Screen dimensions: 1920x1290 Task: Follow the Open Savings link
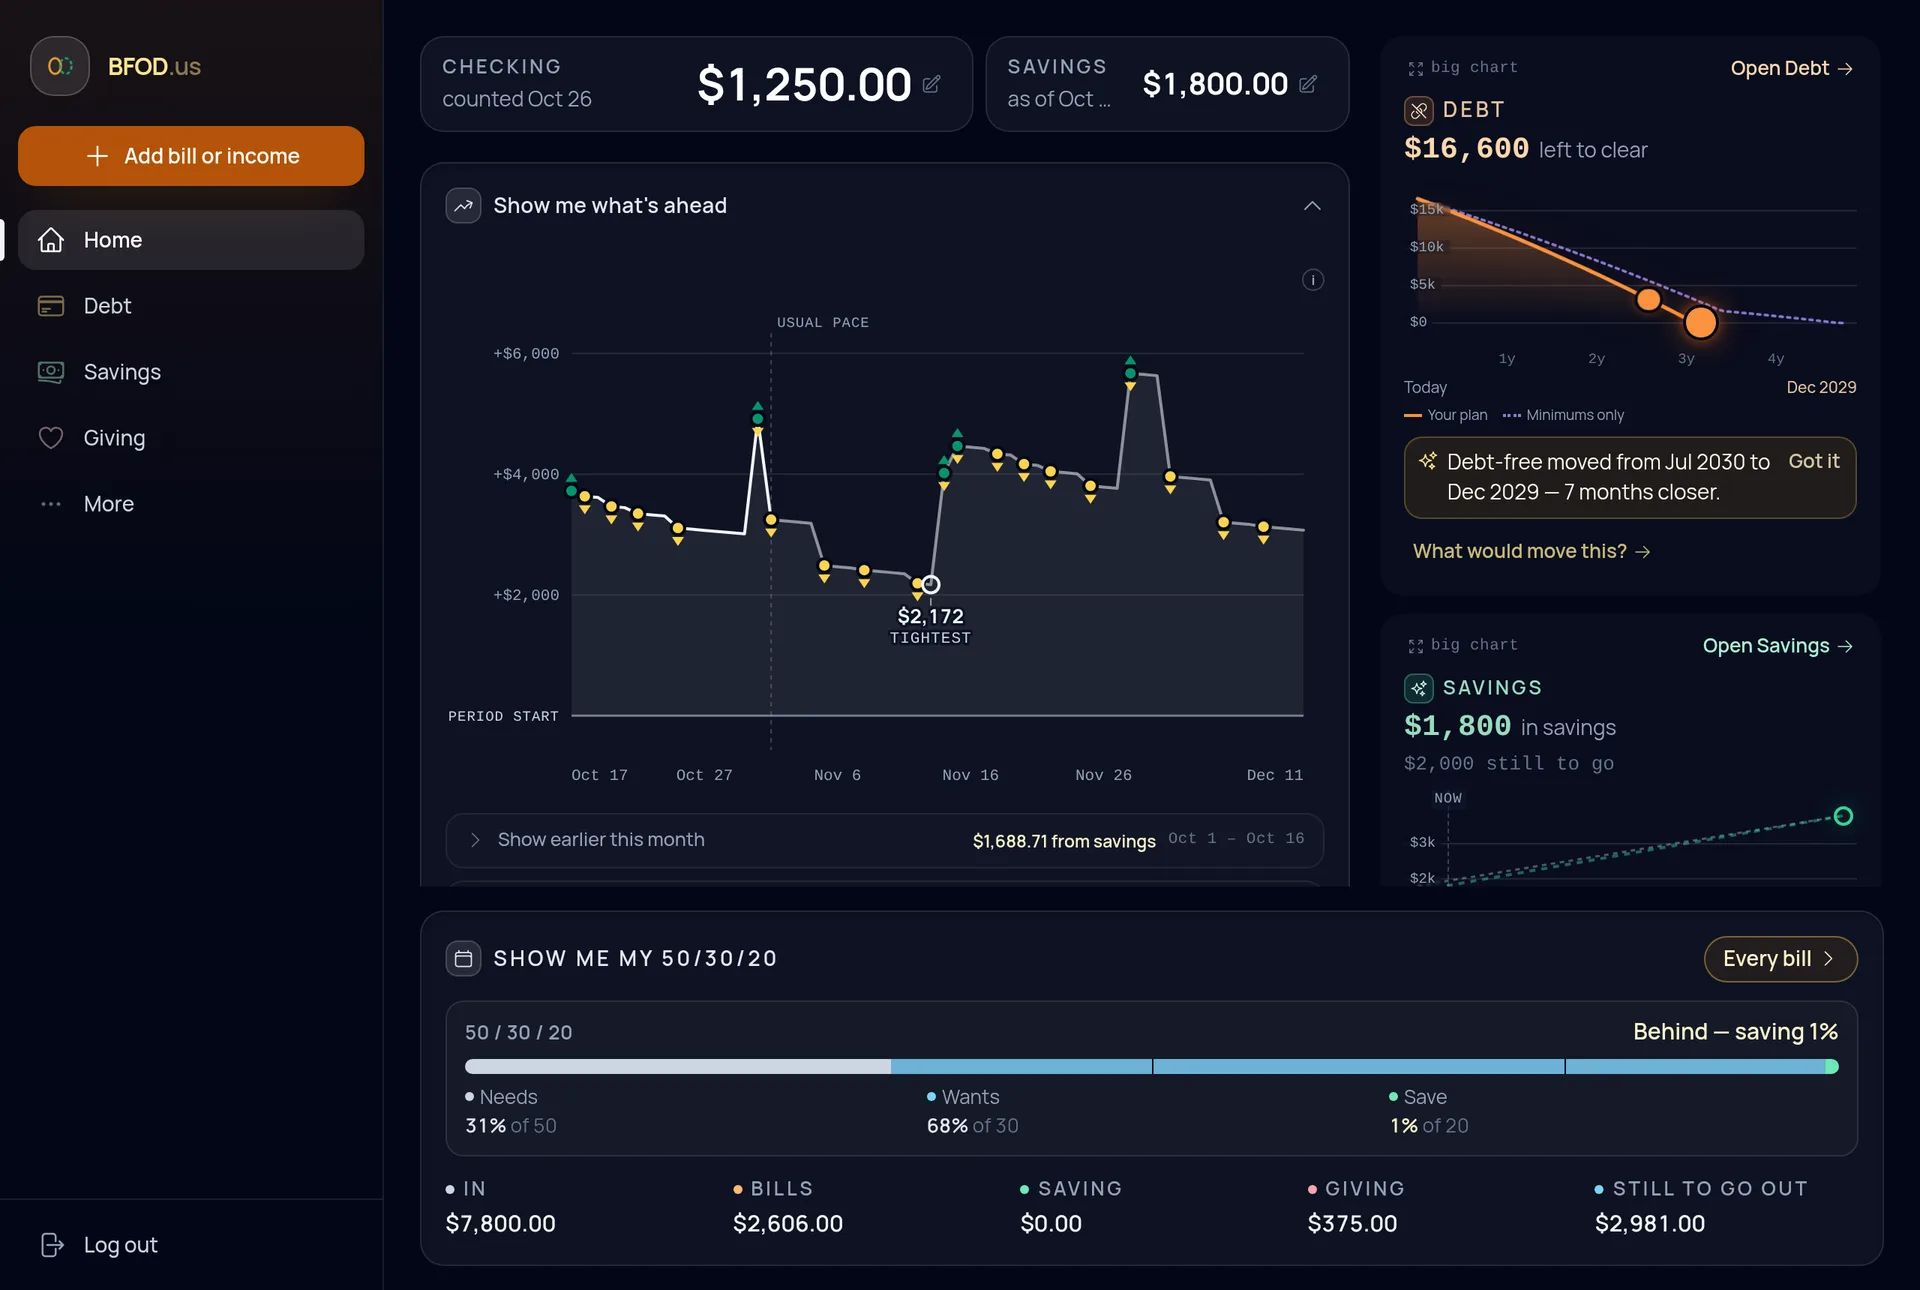[1778, 646]
